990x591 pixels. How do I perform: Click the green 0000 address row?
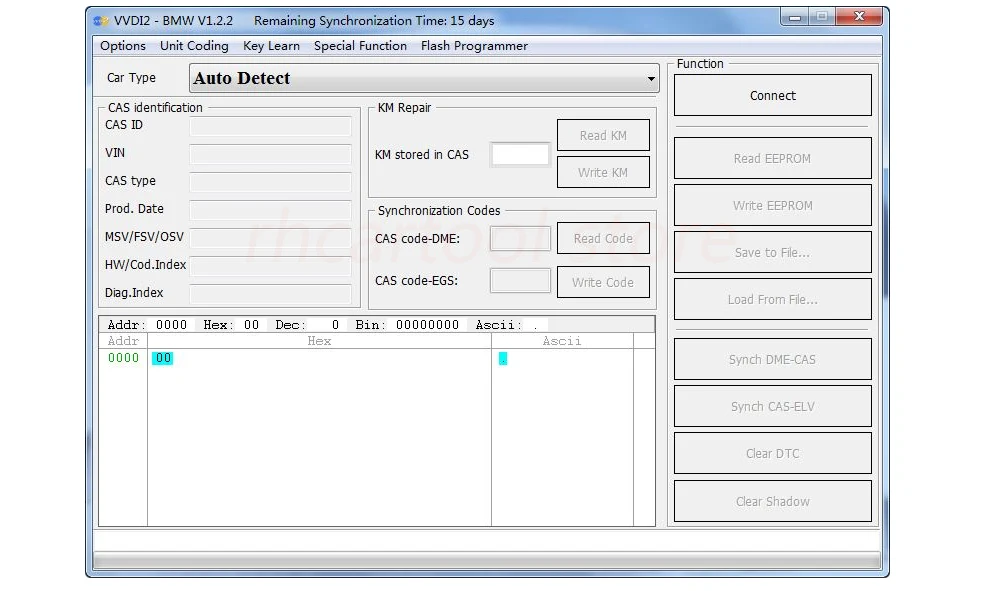tap(123, 358)
